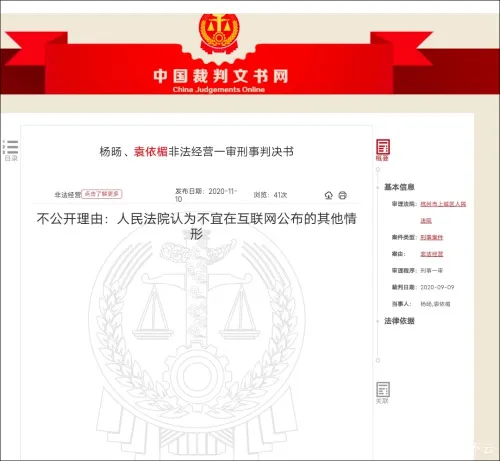
Task: Jump to the 法律依据 section heading
Action: coord(399,321)
